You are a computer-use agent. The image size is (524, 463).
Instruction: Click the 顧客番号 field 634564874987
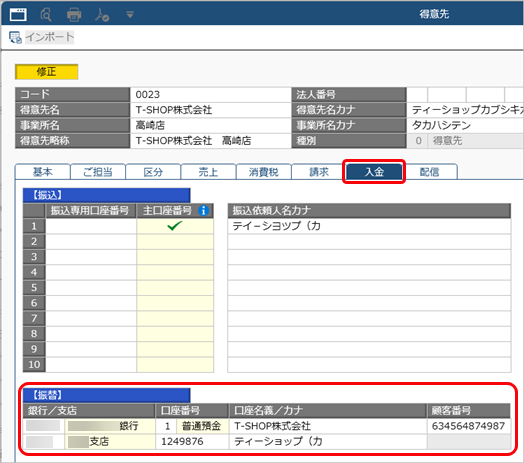coord(469,426)
